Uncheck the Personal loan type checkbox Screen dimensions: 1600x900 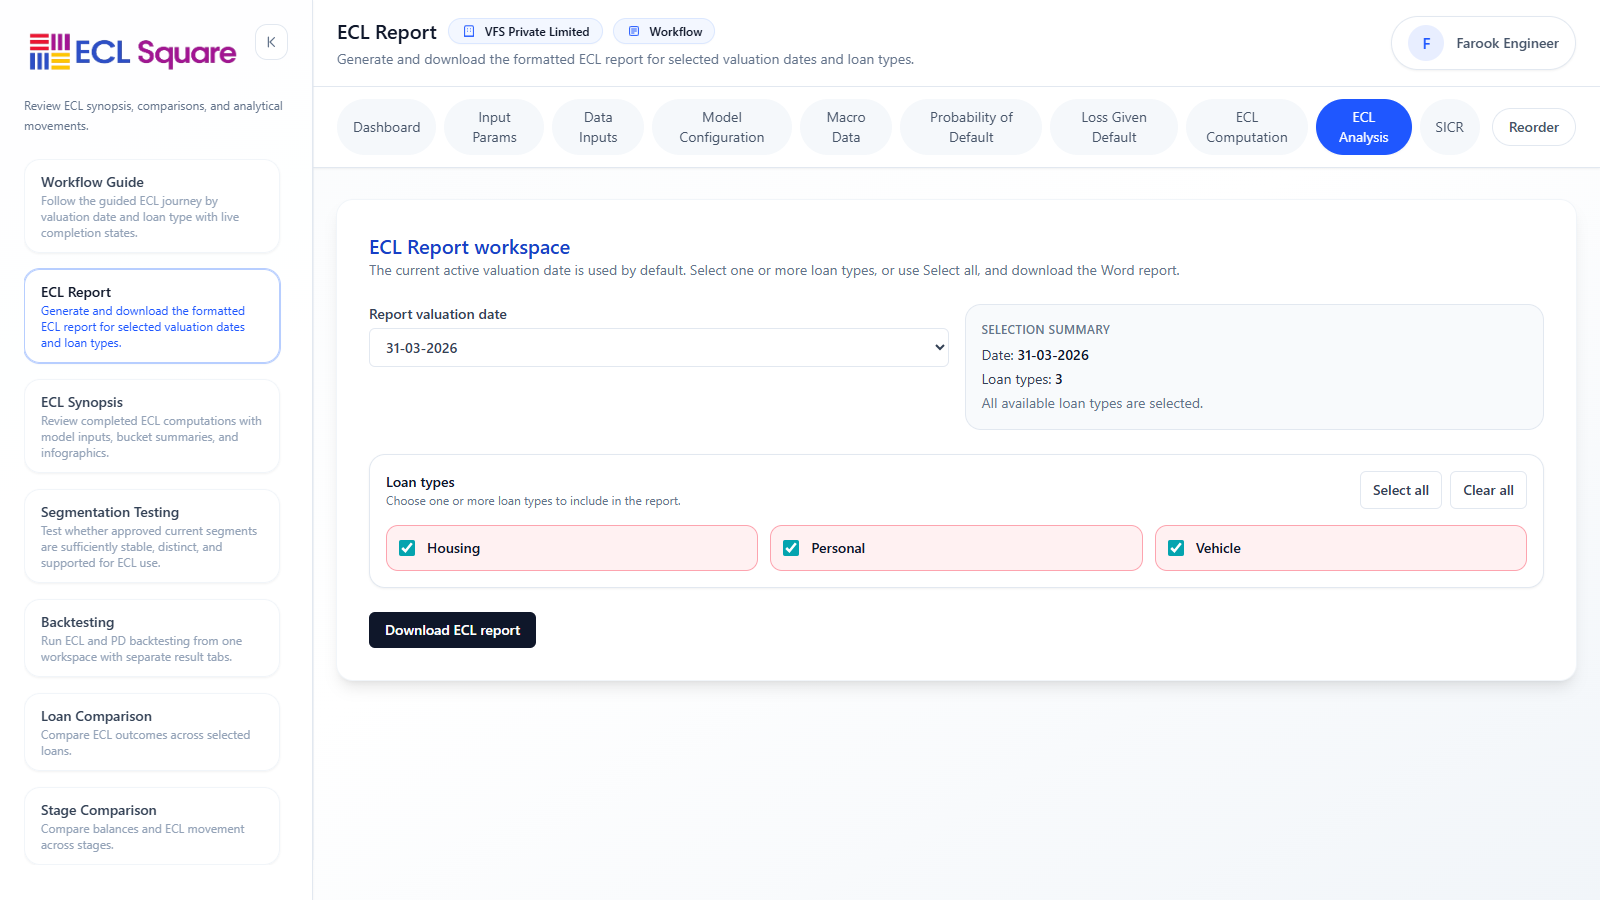(x=791, y=548)
